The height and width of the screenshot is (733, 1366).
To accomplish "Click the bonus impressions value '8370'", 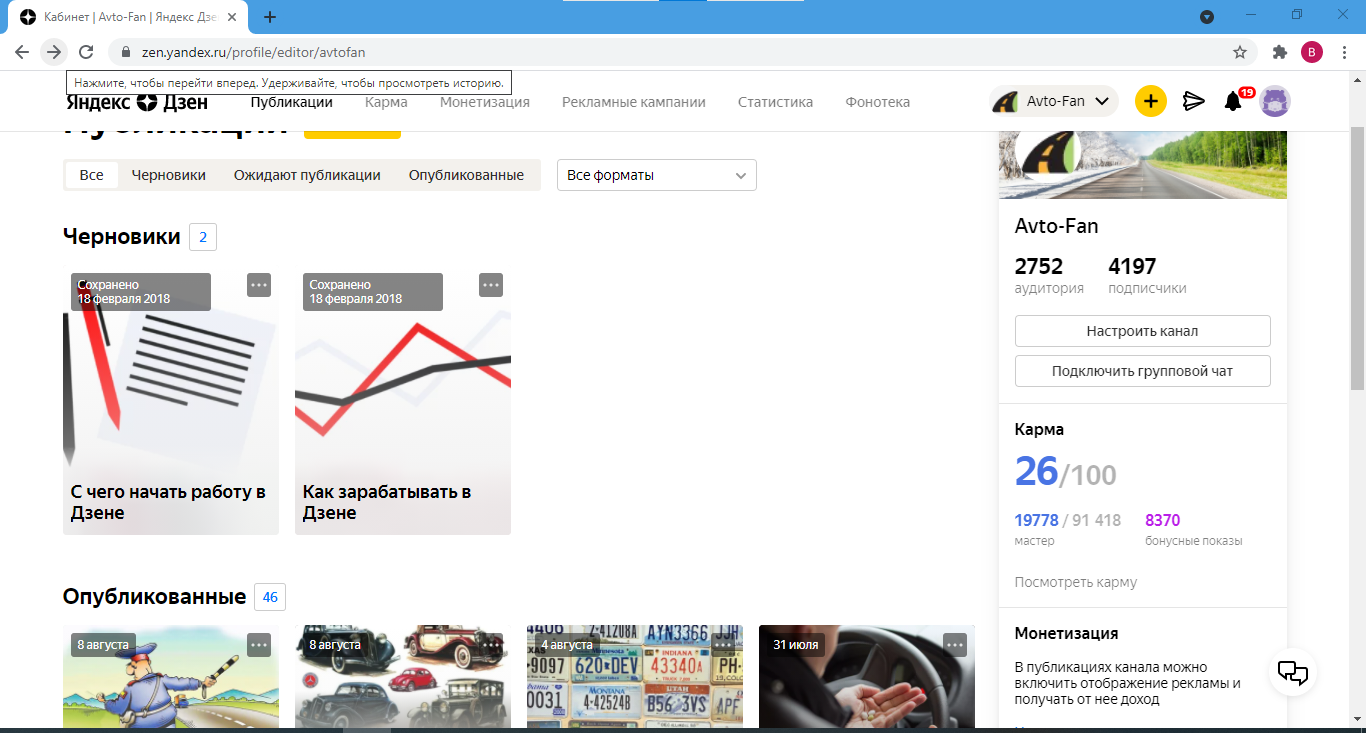I will pos(1163,520).
